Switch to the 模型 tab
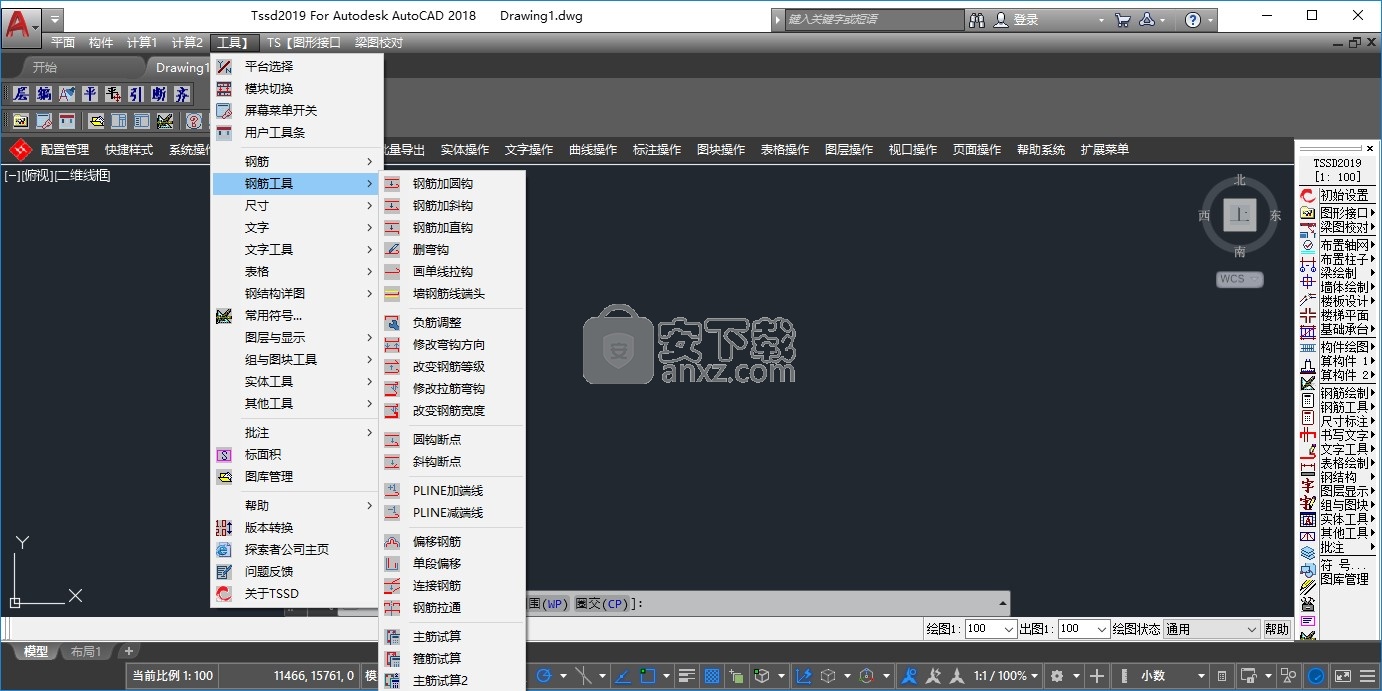 pyautogui.click(x=35, y=651)
